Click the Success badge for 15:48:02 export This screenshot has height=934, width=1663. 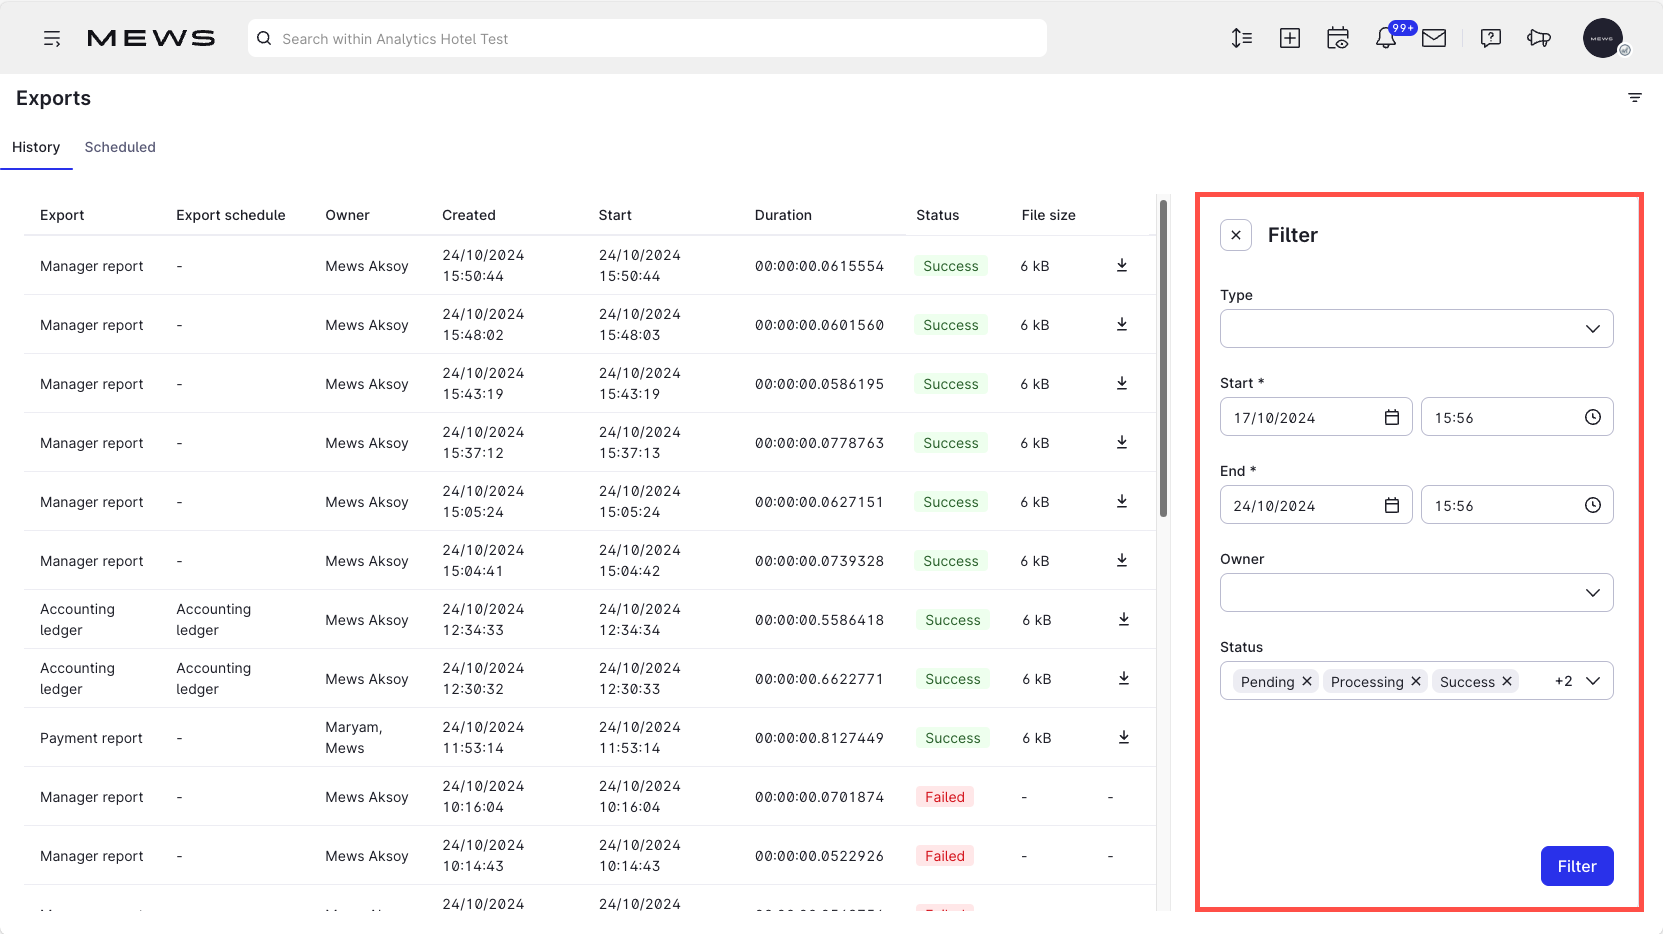coord(950,325)
